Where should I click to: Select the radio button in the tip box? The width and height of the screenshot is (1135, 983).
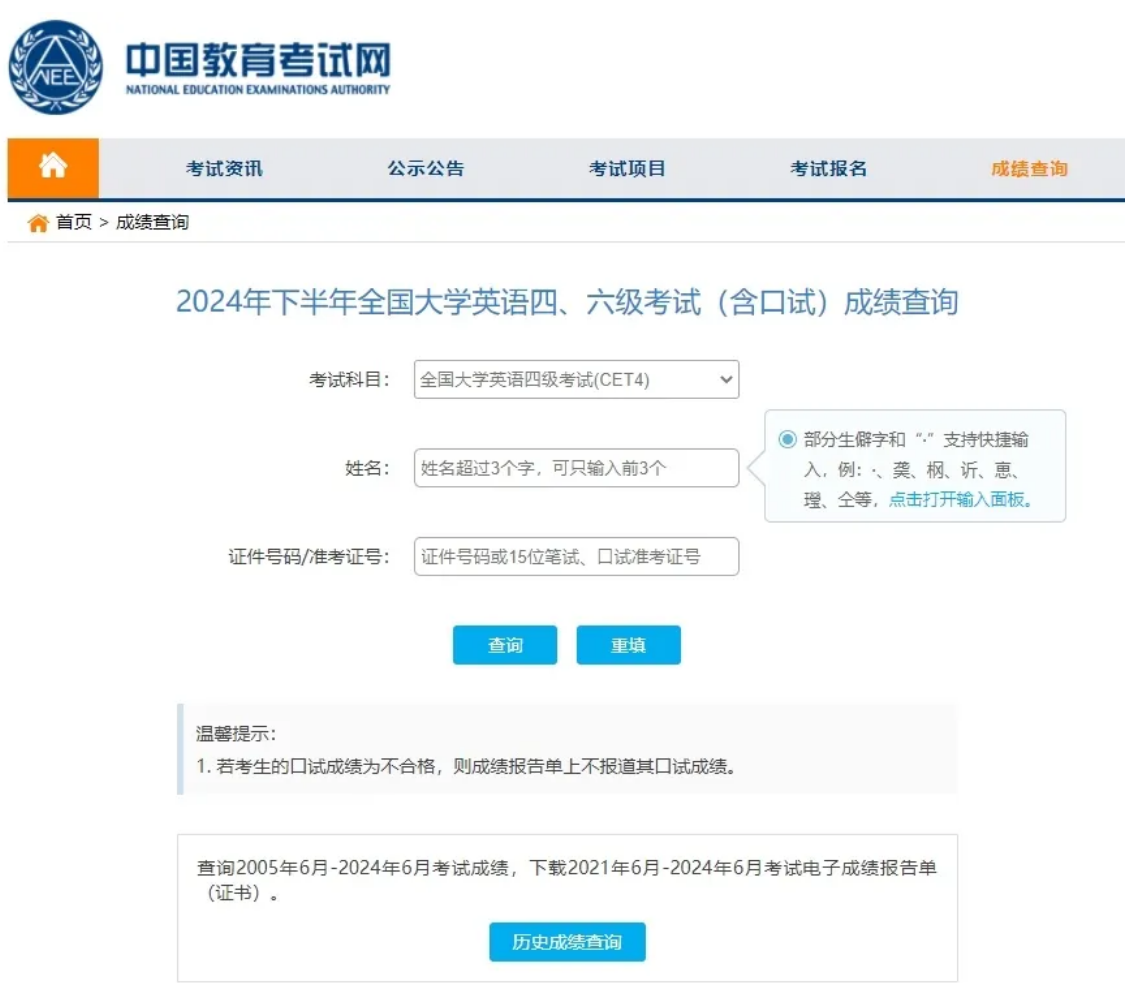787,440
